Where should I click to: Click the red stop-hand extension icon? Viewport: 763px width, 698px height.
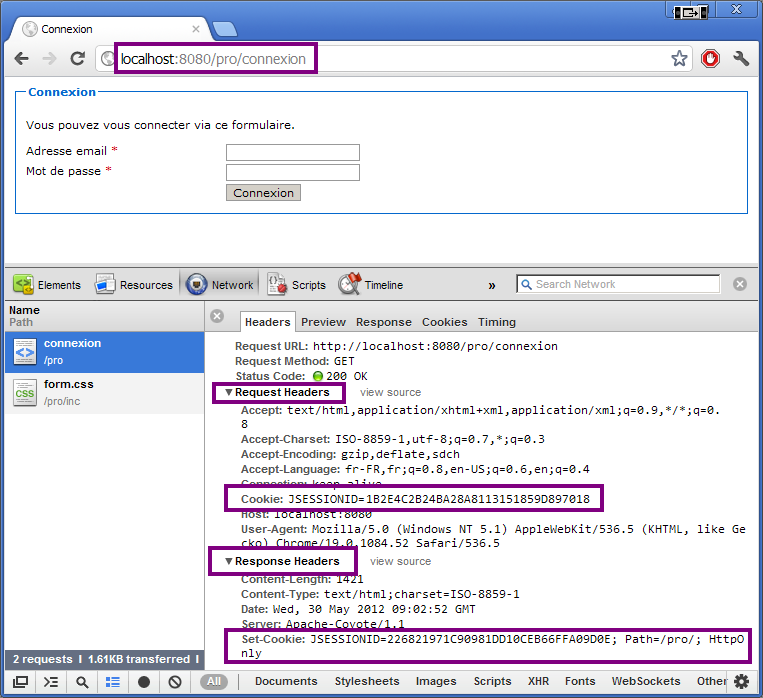pyautogui.click(x=710, y=59)
